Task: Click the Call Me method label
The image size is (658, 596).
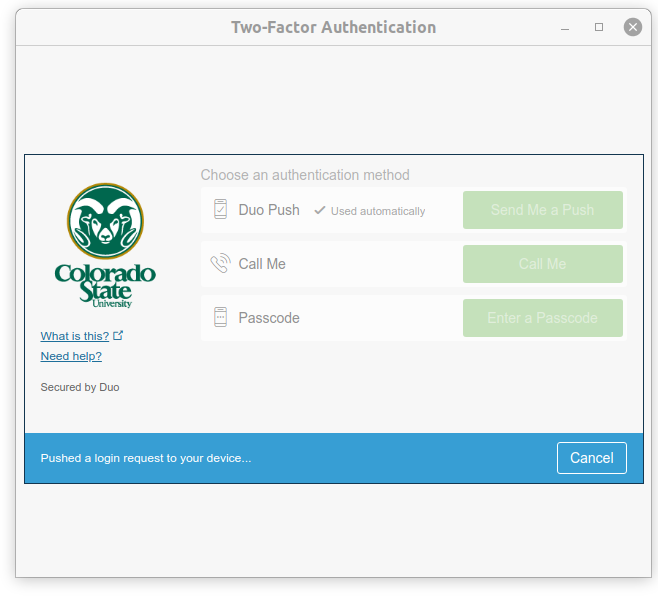Action: click(x=262, y=264)
